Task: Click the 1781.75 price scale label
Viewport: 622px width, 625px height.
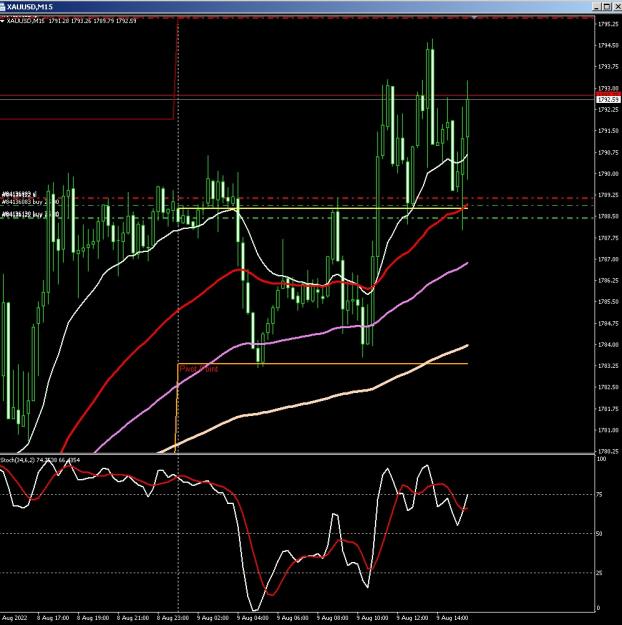Action: click(608, 409)
